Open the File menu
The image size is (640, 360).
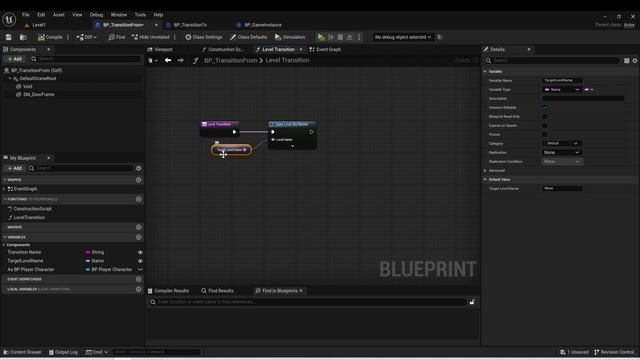[x=26, y=15]
